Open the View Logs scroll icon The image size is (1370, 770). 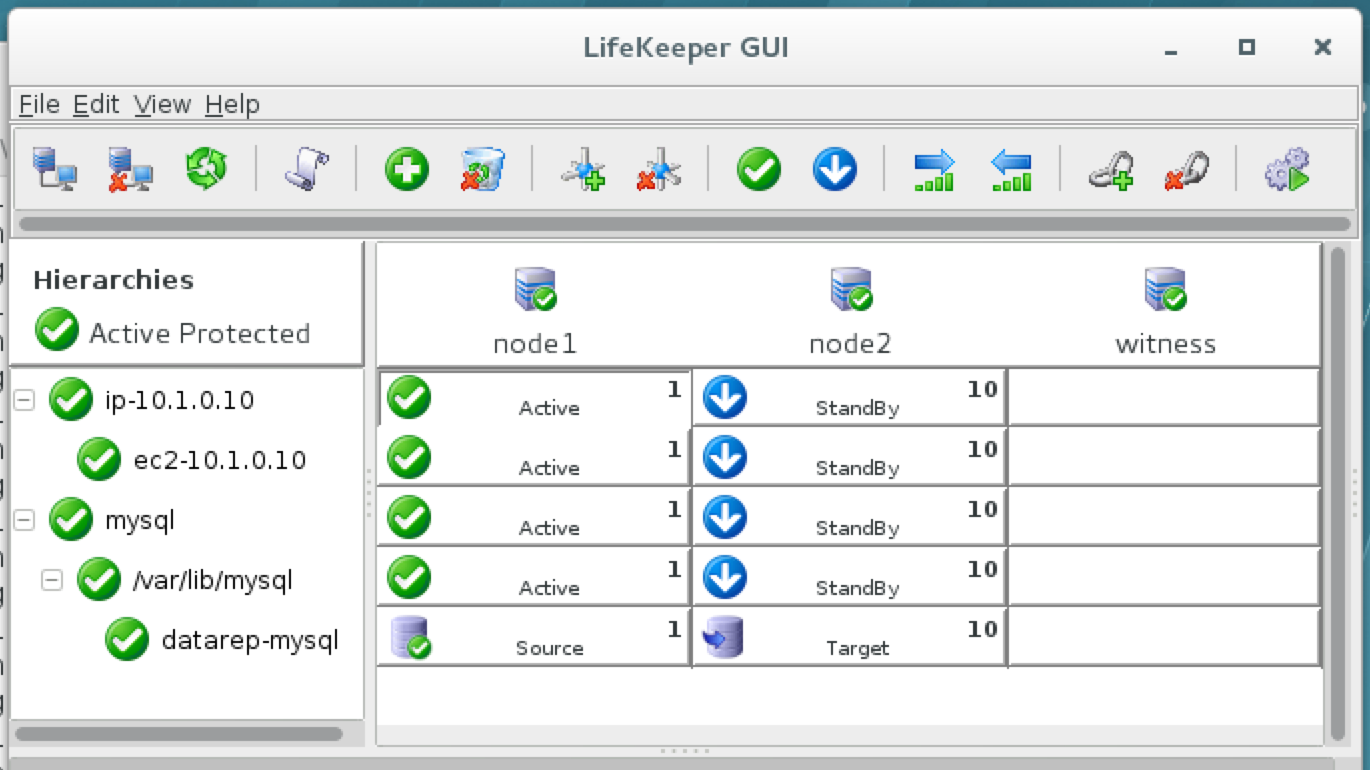point(306,169)
